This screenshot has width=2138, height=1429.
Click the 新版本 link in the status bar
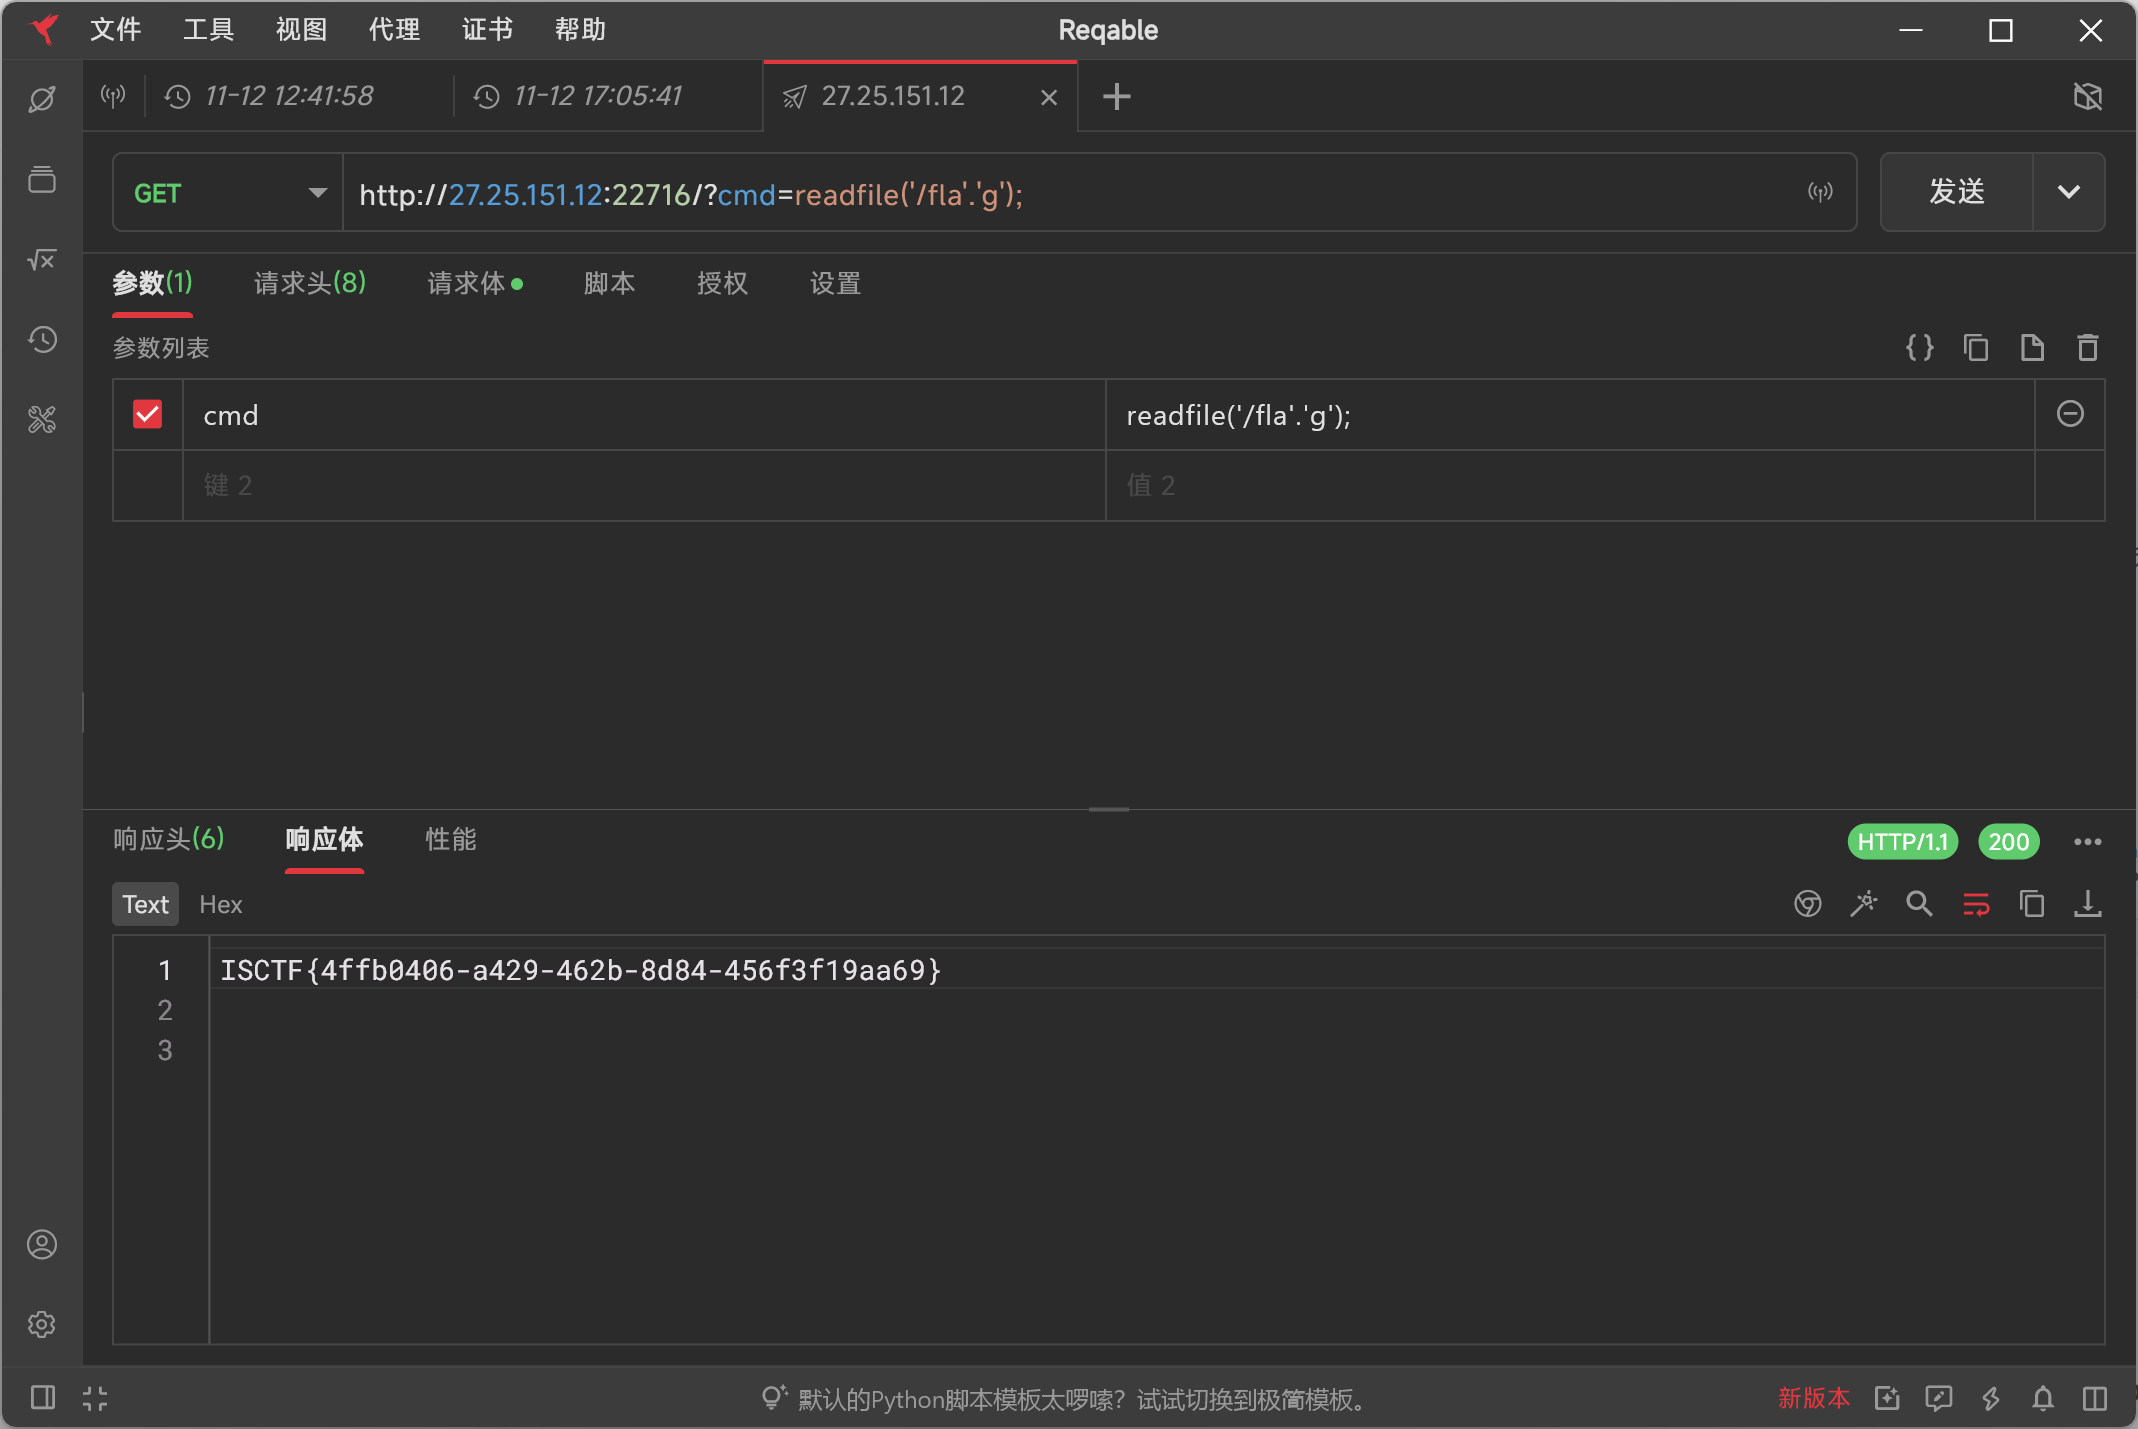tap(1813, 1398)
